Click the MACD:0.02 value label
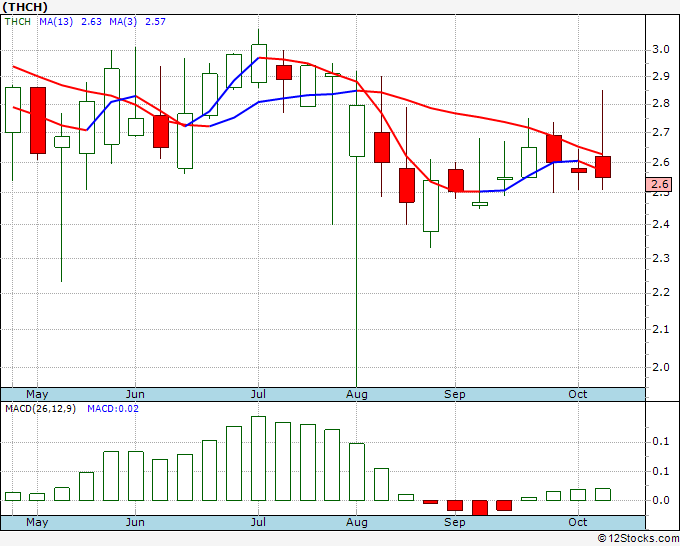The height and width of the screenshot is (546, 680). (x=113, y=409)
